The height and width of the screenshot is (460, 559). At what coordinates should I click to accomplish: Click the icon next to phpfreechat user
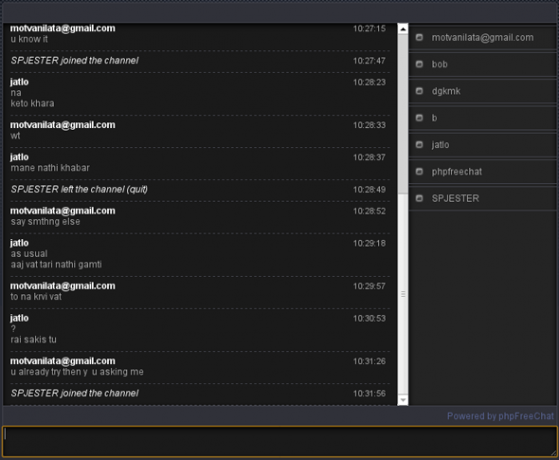[x=419, y=171]
